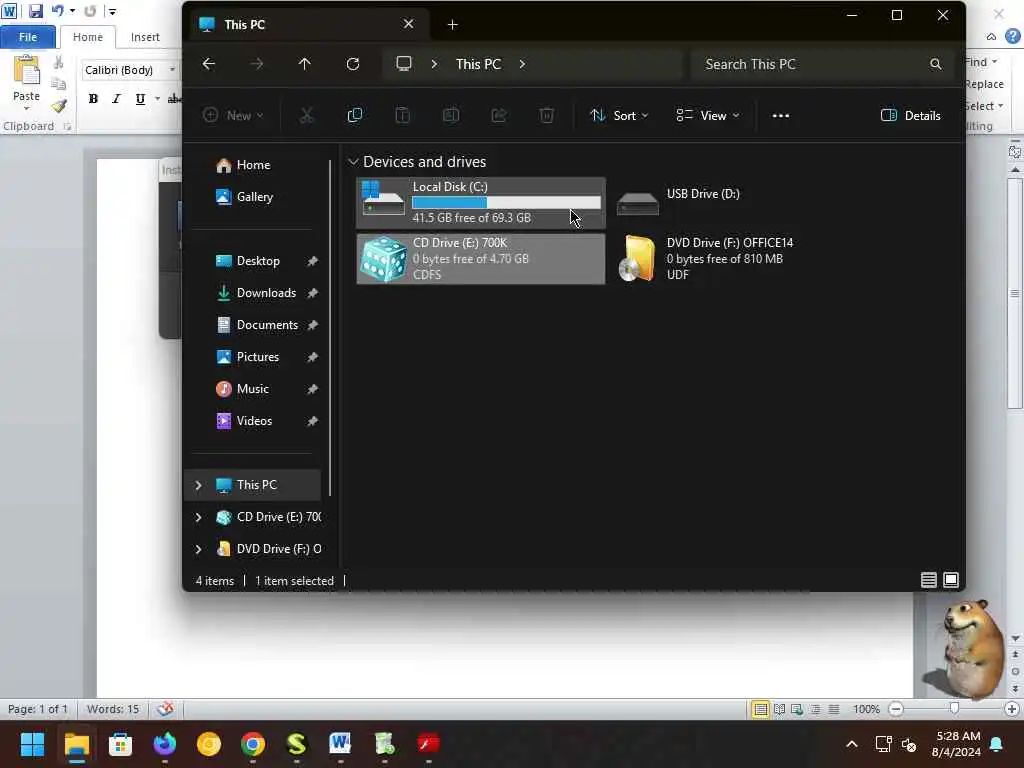Open Windows Start menu

[32, 744]
